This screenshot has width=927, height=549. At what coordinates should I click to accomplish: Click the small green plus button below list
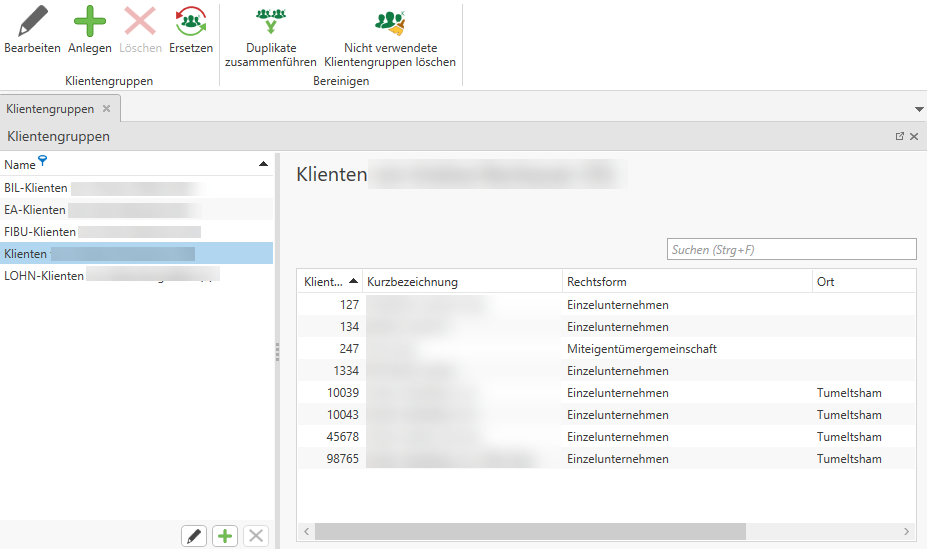(x=225, y=536)
